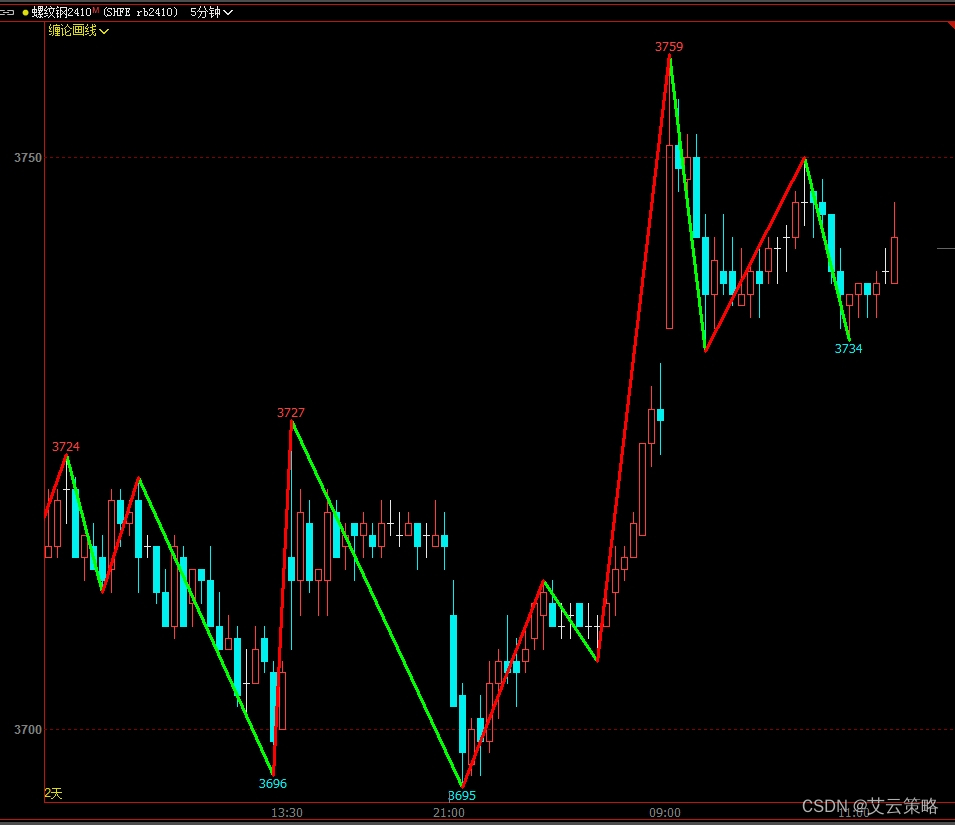
Task: Click the chain link icon beside the contract name
Action: click(x=7, y=12)
